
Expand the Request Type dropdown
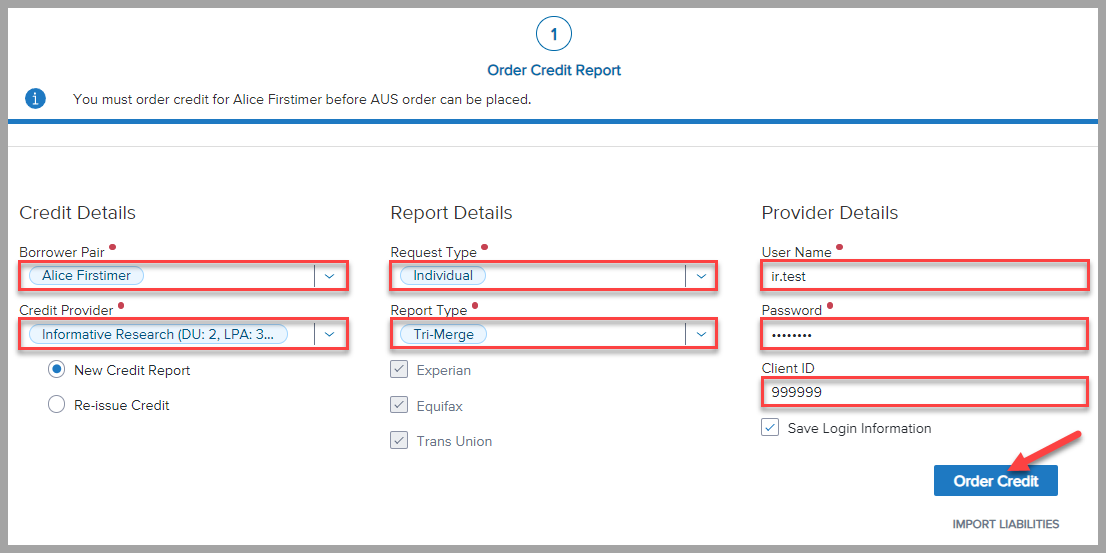click(x=701, y=276)
